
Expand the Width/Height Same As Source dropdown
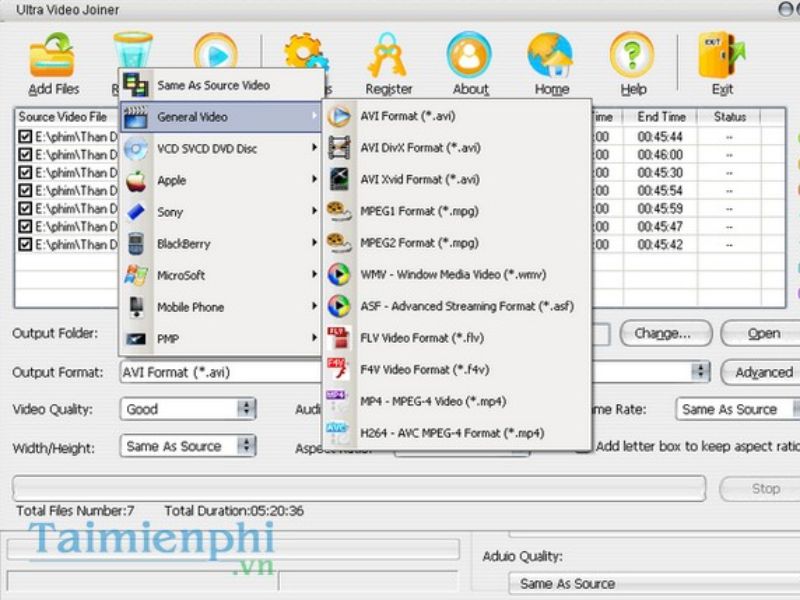pos(189,447)
